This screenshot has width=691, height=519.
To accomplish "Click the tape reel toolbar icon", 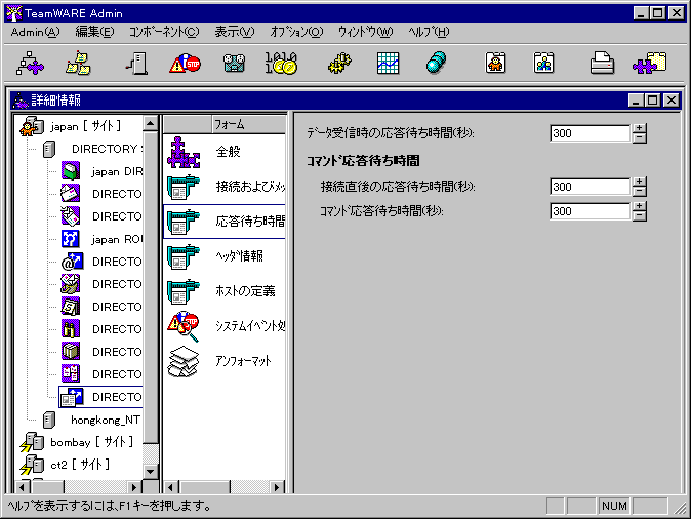I will pos(234,63).
